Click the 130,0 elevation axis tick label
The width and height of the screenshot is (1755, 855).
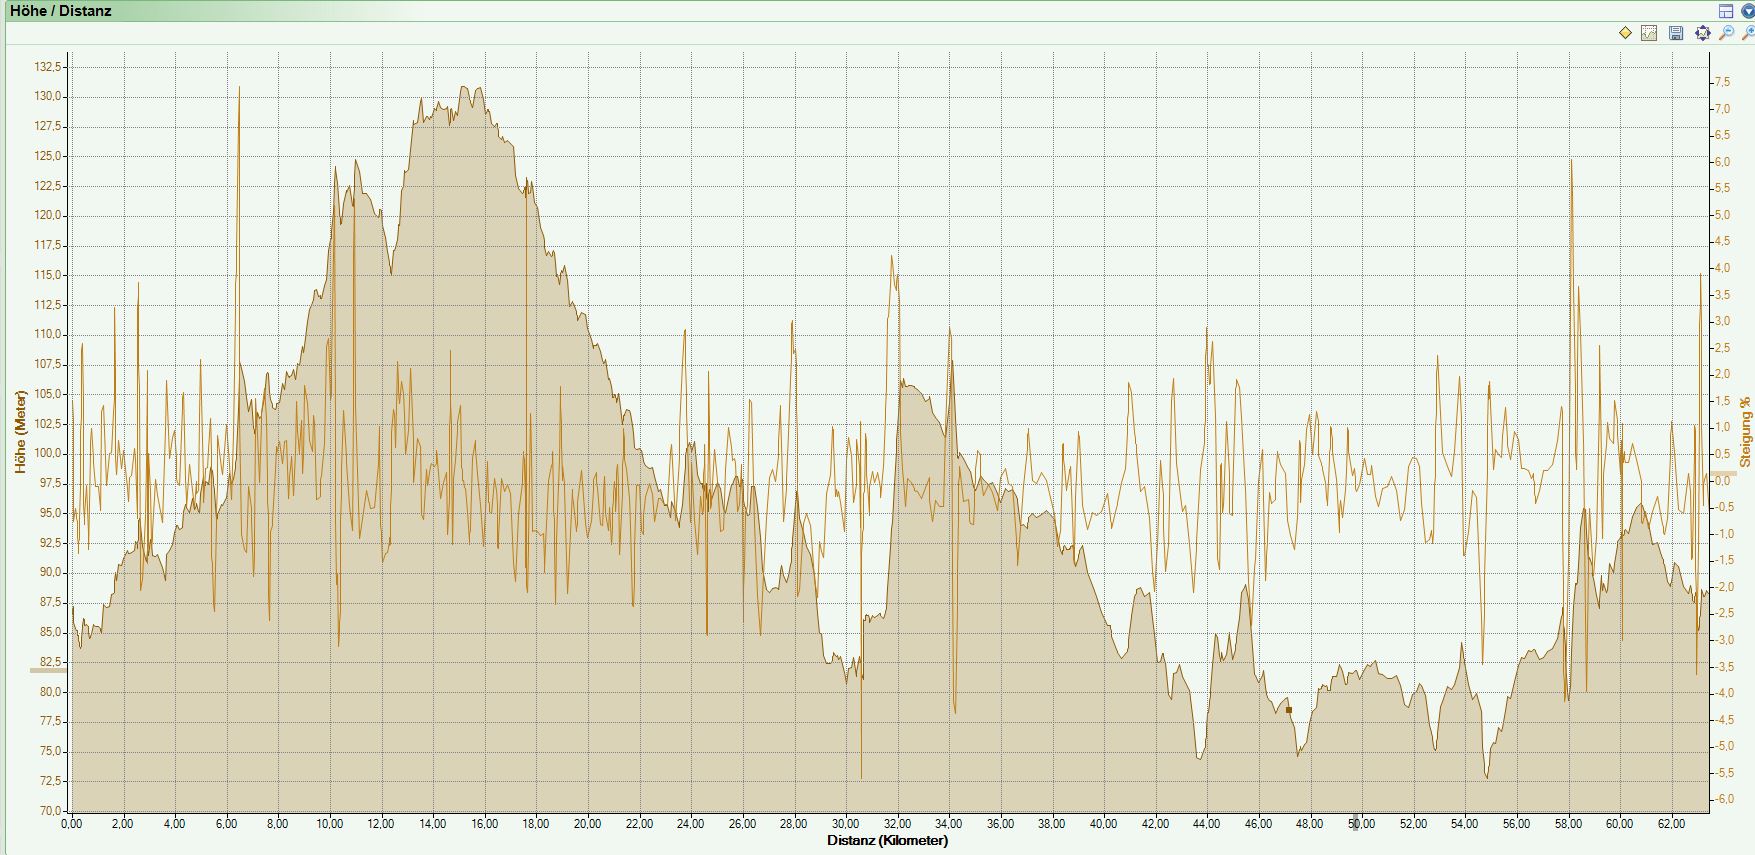pyautogui.click(x=48, y=97)
